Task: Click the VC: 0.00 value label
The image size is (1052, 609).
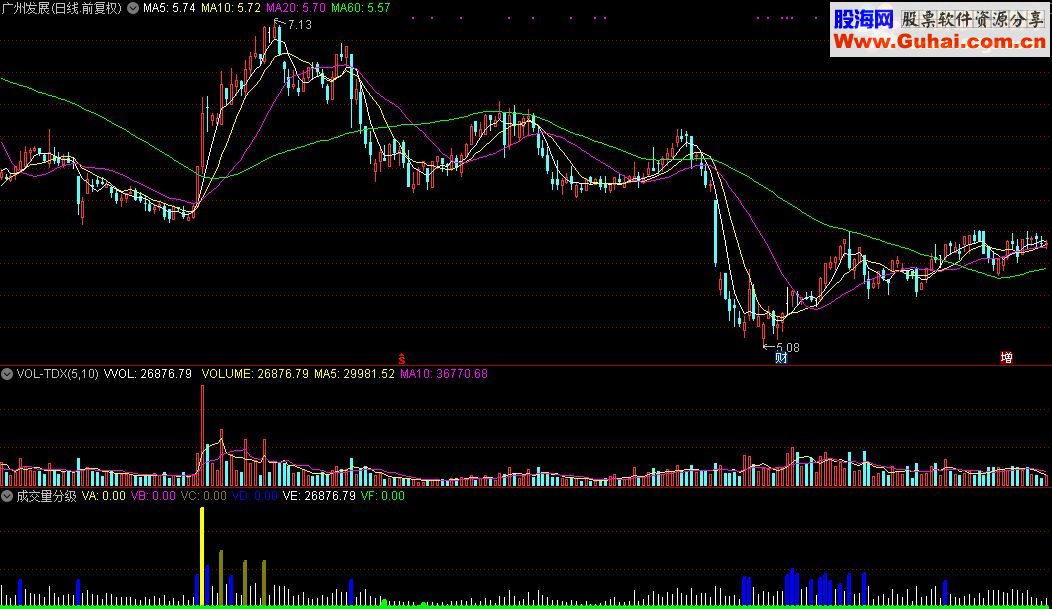Action: pyautogui.click(x=203, y=496)
